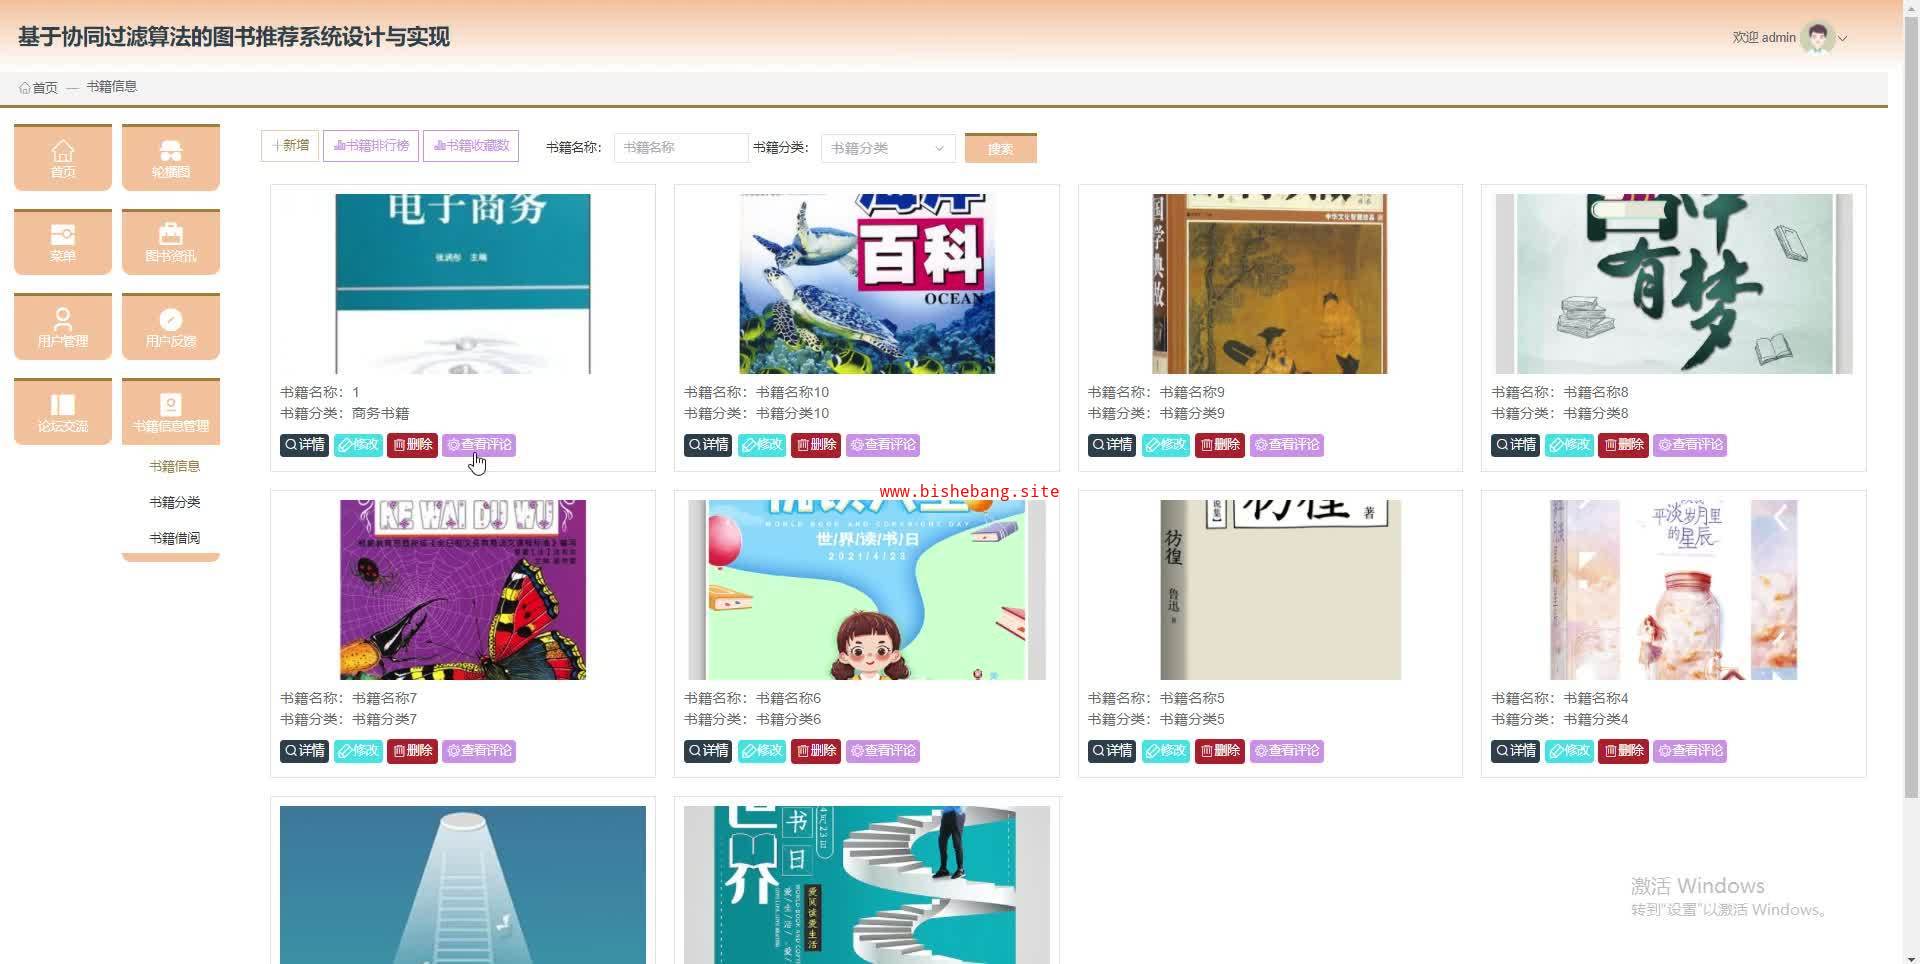This screenshot has height=964, width=1920.
Task: View 详情 for 书籍名称10
Action: pos(709,445)
